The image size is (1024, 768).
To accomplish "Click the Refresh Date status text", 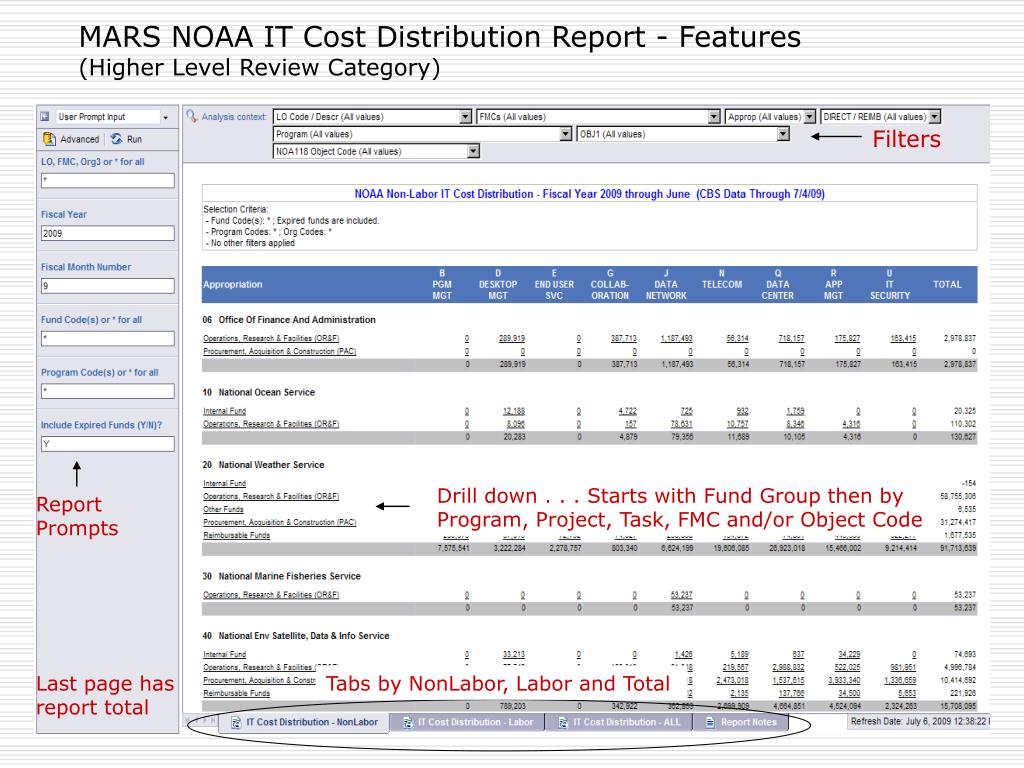I will [920, 722].
